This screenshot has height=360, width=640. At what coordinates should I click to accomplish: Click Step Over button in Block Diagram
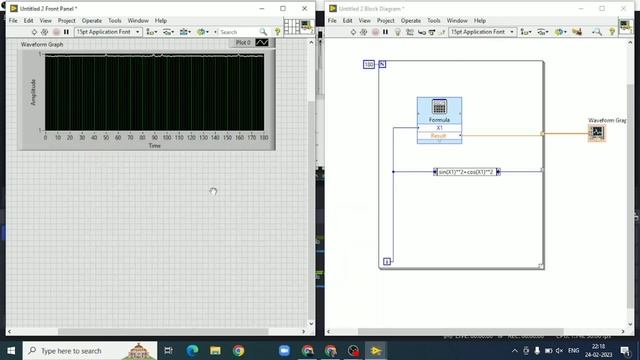click(432, 32)
